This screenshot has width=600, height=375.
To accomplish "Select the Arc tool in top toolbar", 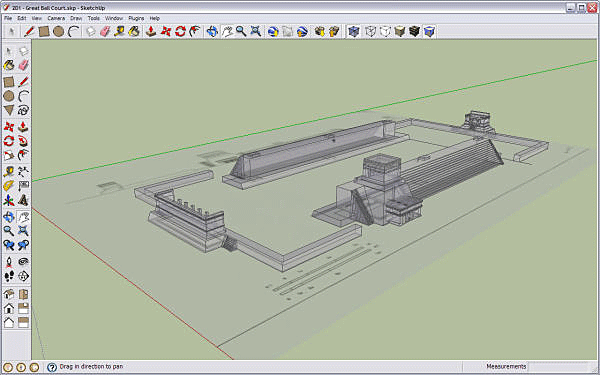I will 73,31.
